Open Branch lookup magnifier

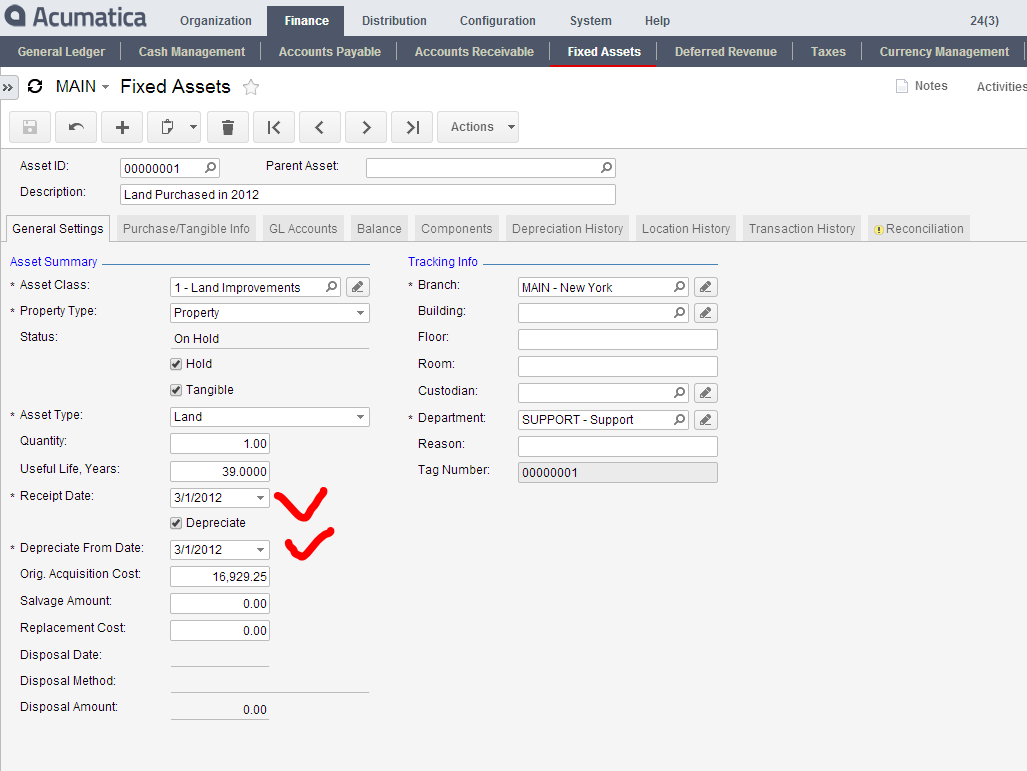[x=679, y=287]
